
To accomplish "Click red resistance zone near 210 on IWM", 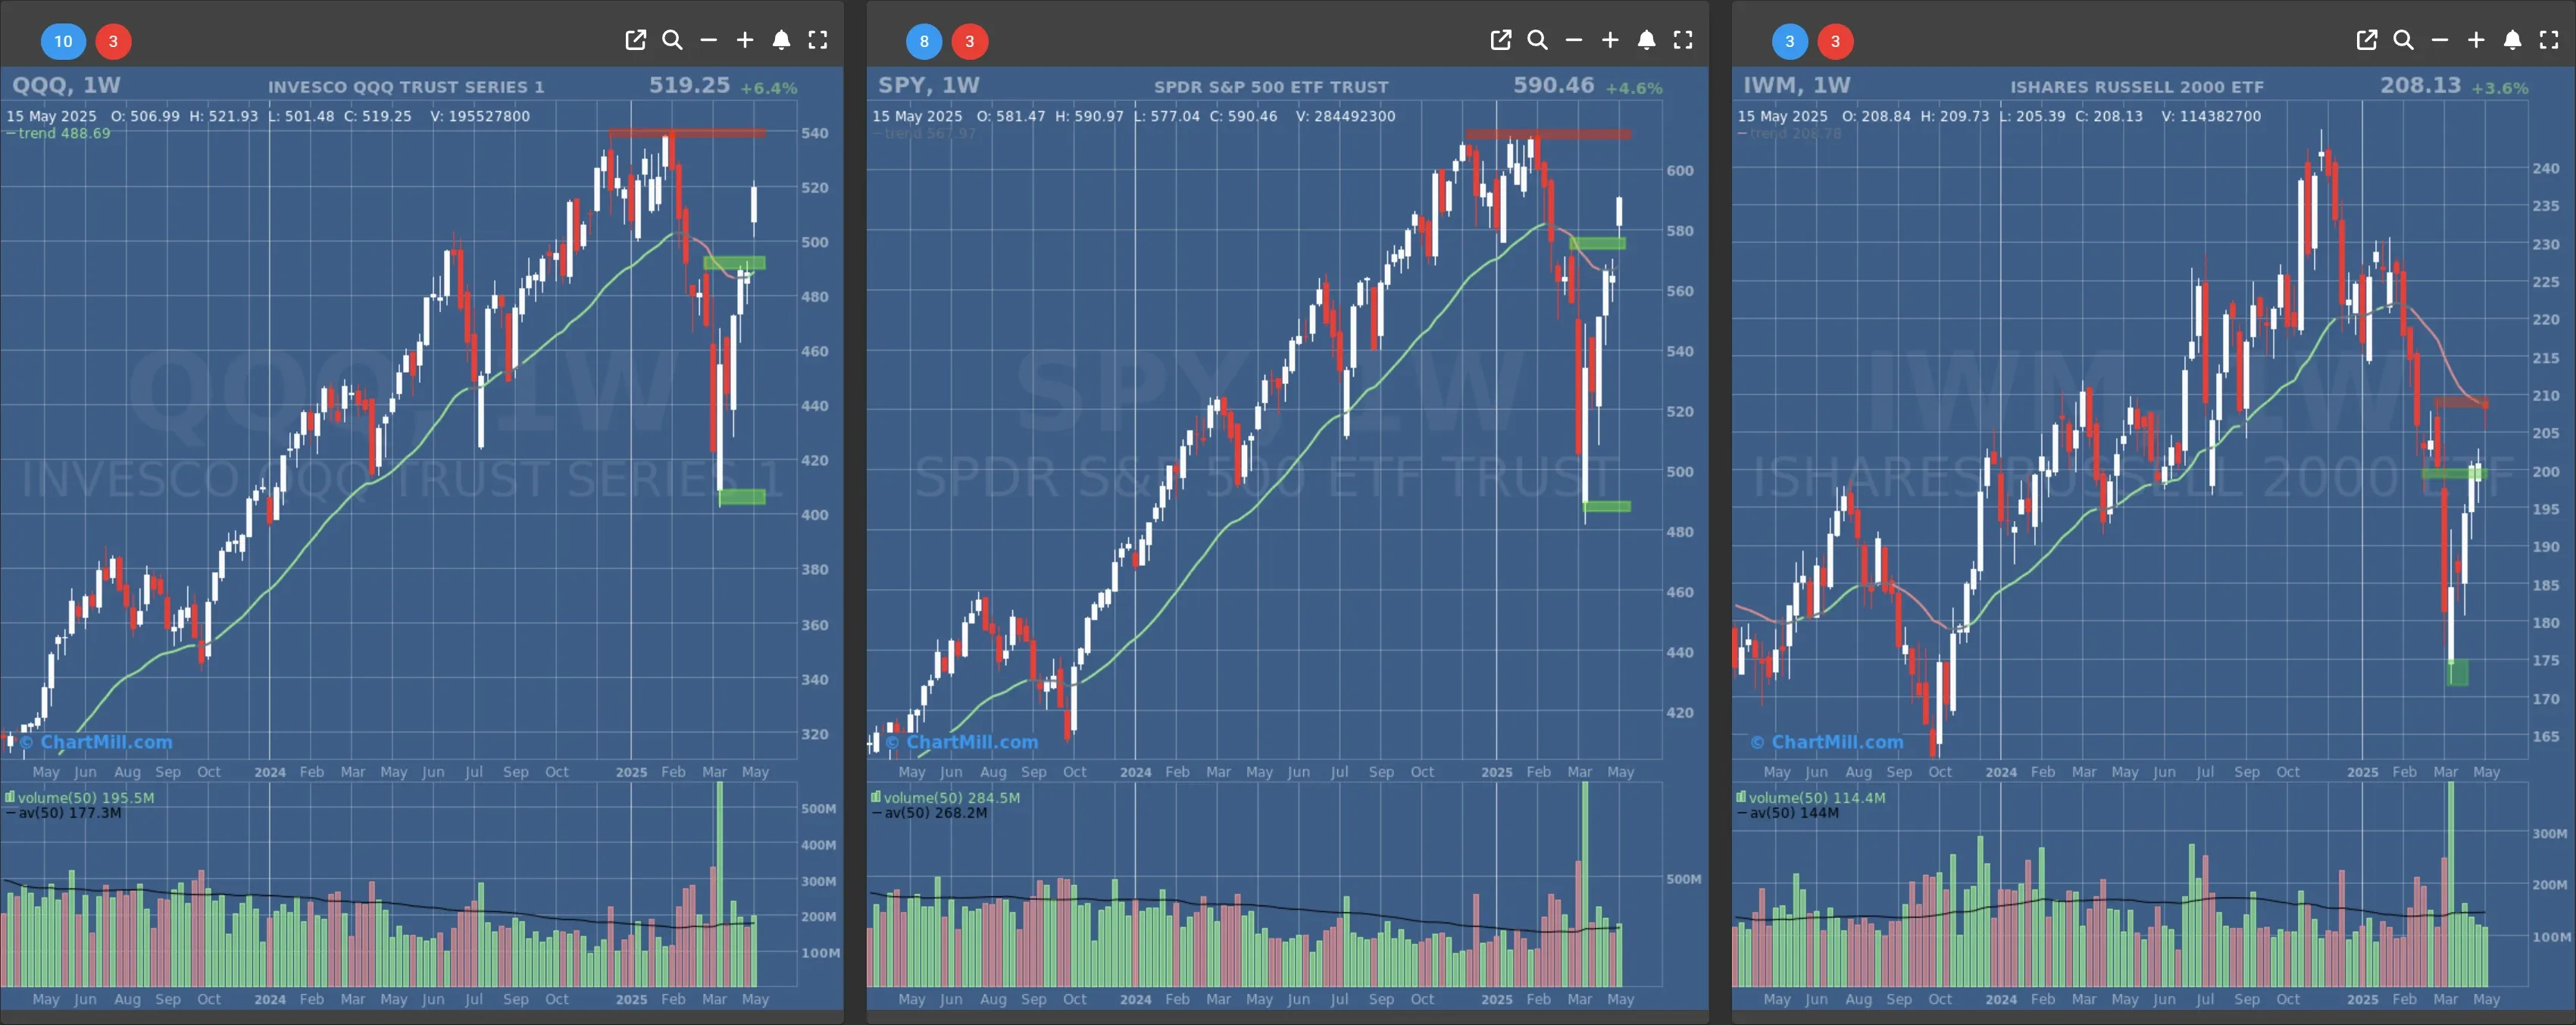I will point(2461,403).
